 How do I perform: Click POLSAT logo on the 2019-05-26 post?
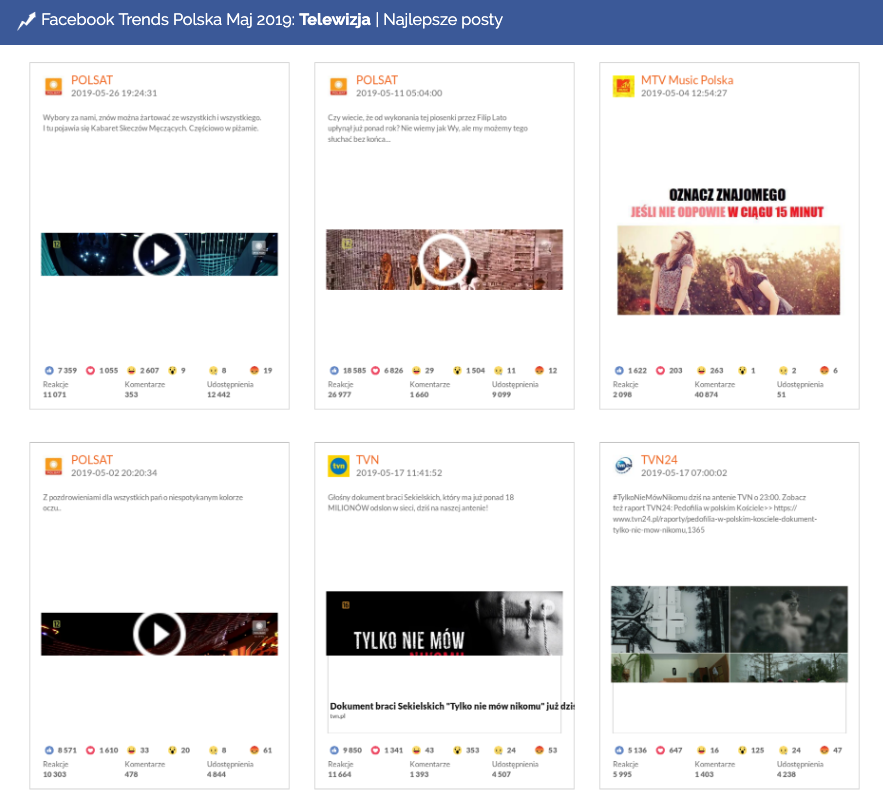(x=54, y=87)
